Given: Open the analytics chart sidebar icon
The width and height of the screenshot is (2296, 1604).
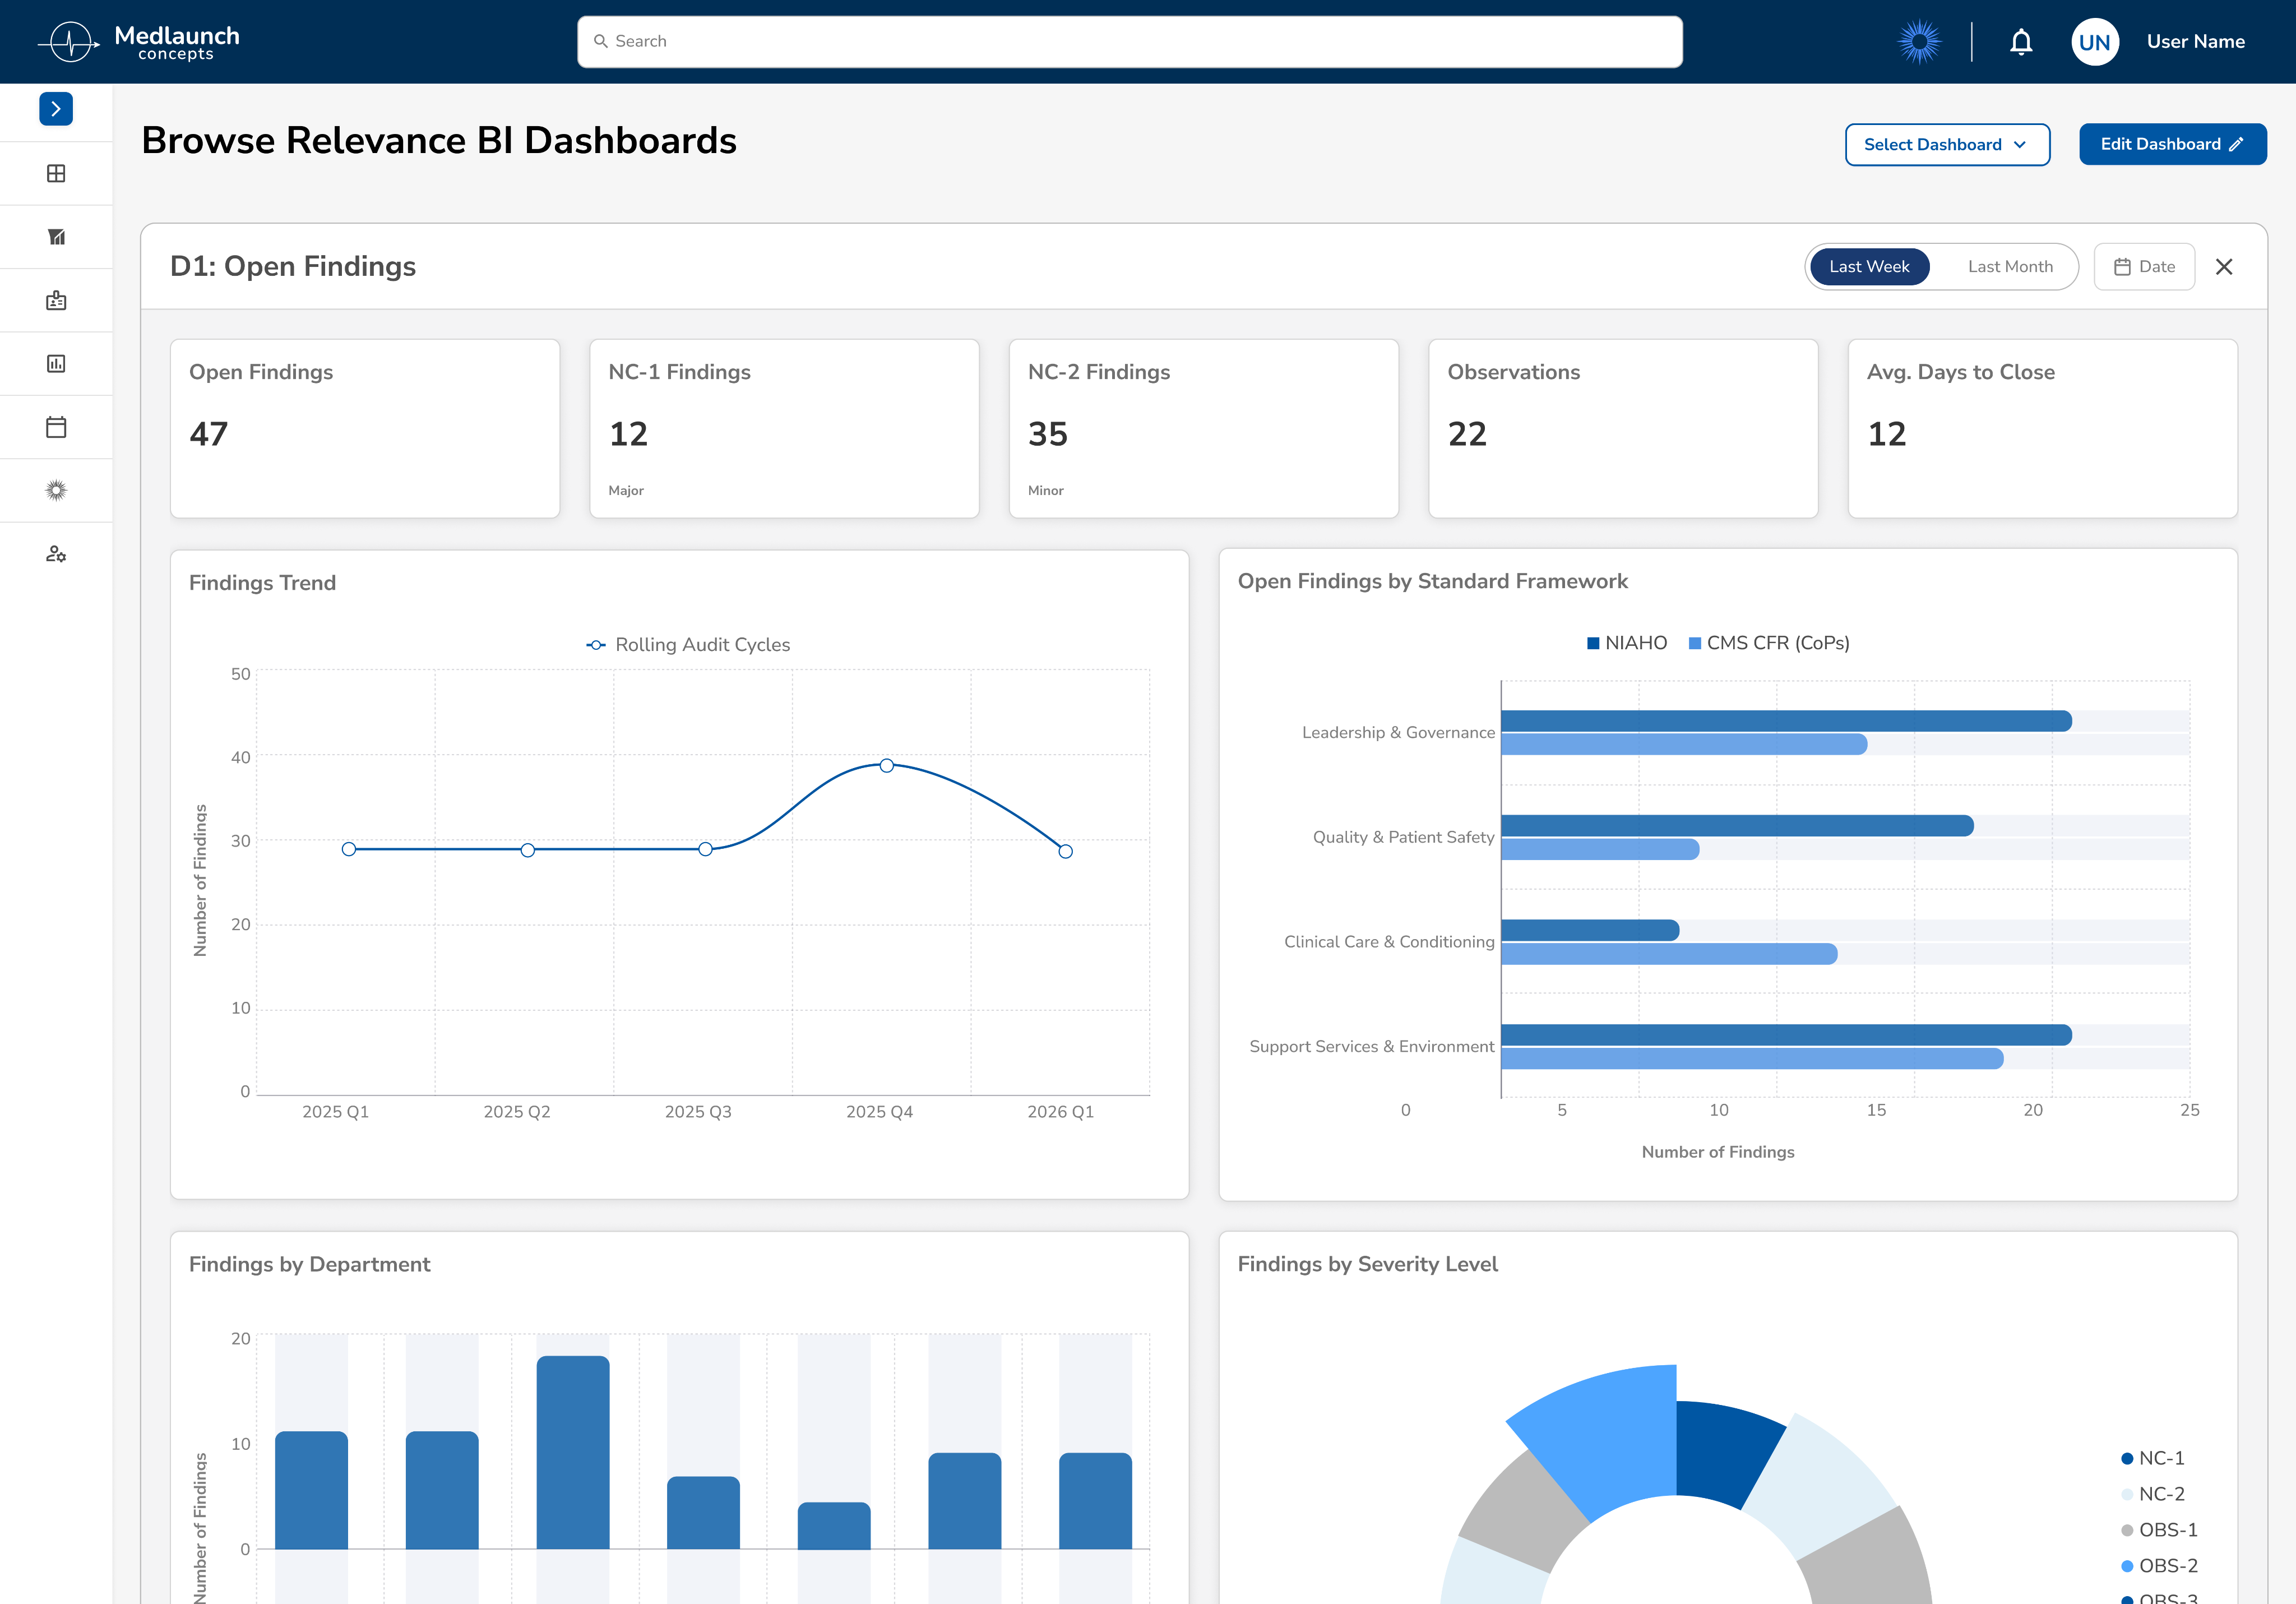Looking at the screenshot, I should pyautogui.click(x=56, y=237).
